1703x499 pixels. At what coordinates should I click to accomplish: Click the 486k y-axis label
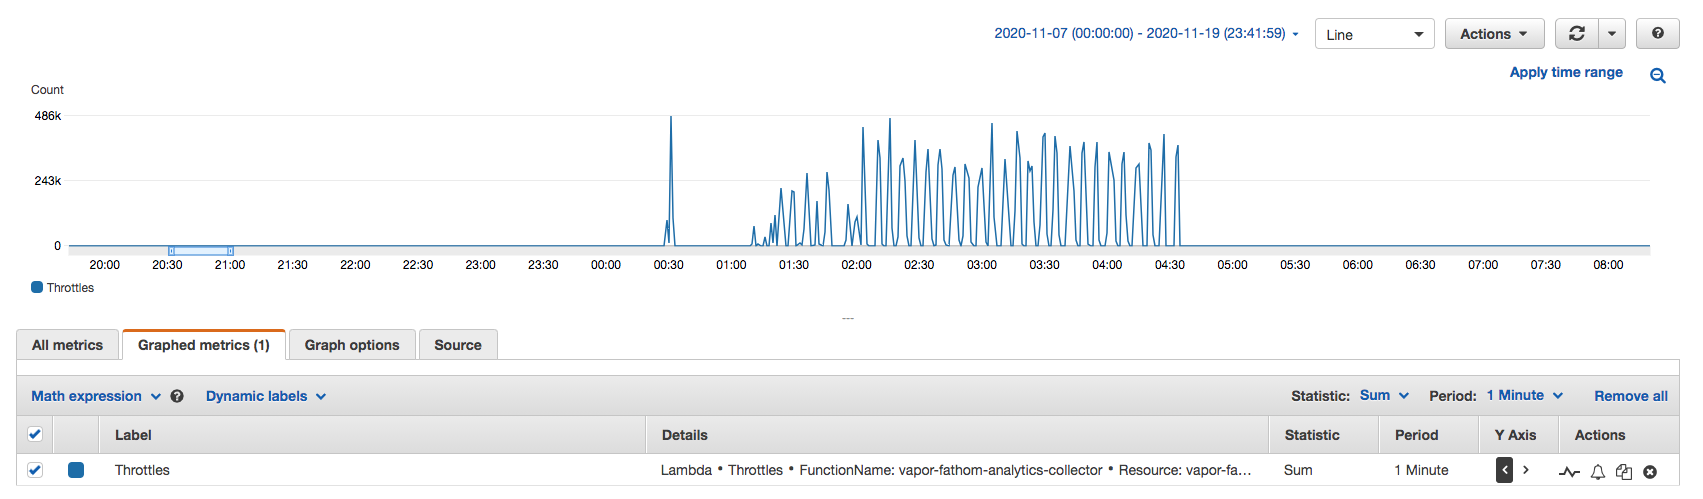pos(48,116)
